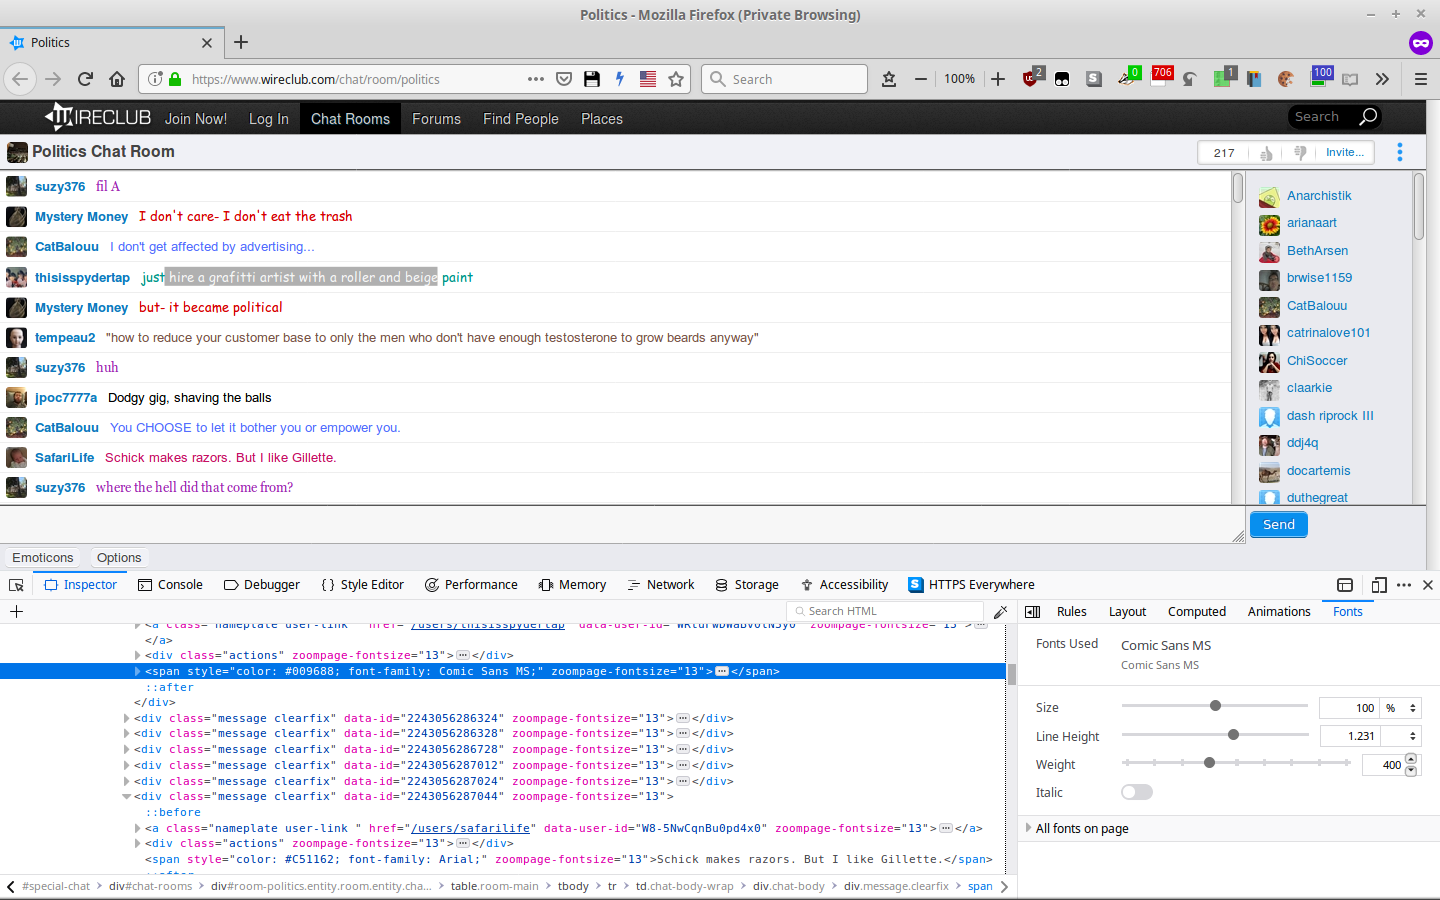Adjust the font Size slider
Screen dimensions: 1440x900
1215,706
